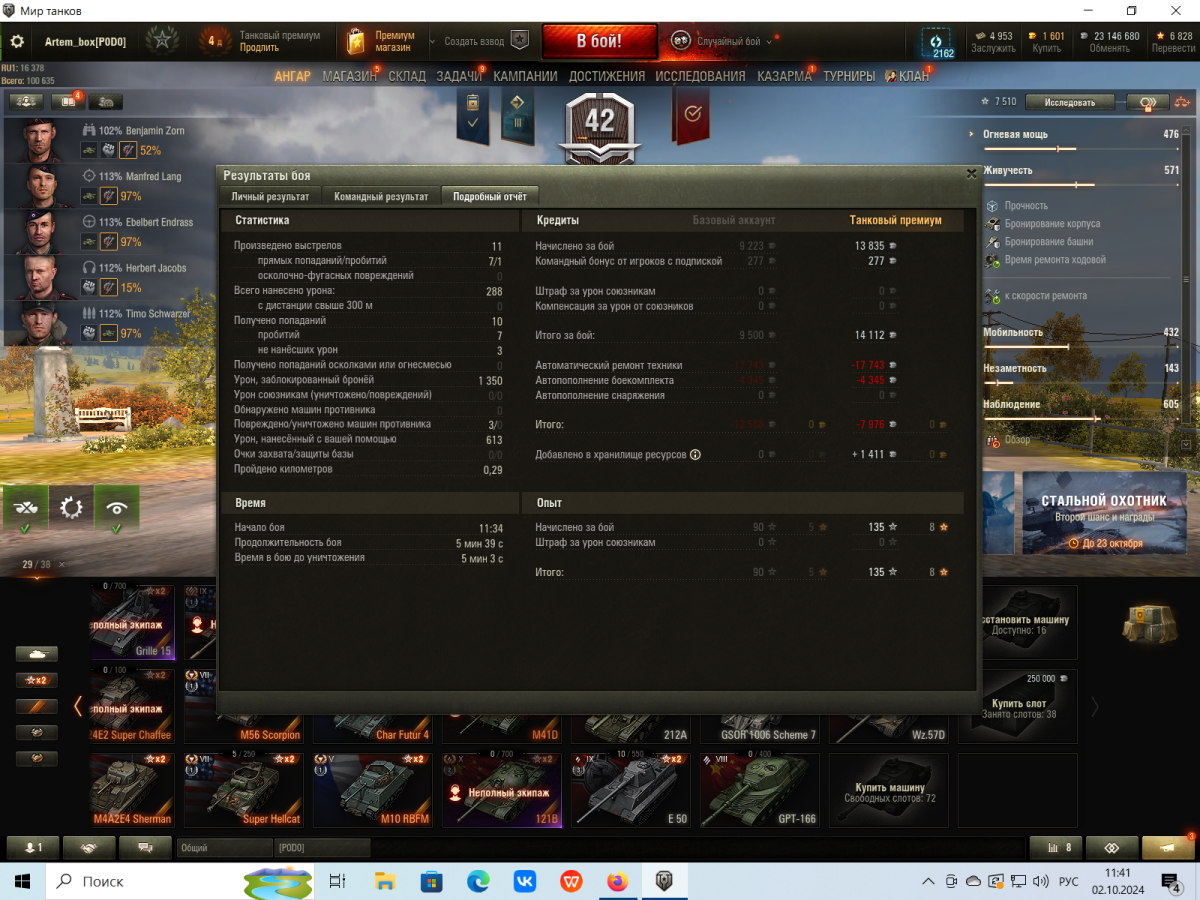
Task: Click the gear equipment slot
Action: click(x=71, y=507)
